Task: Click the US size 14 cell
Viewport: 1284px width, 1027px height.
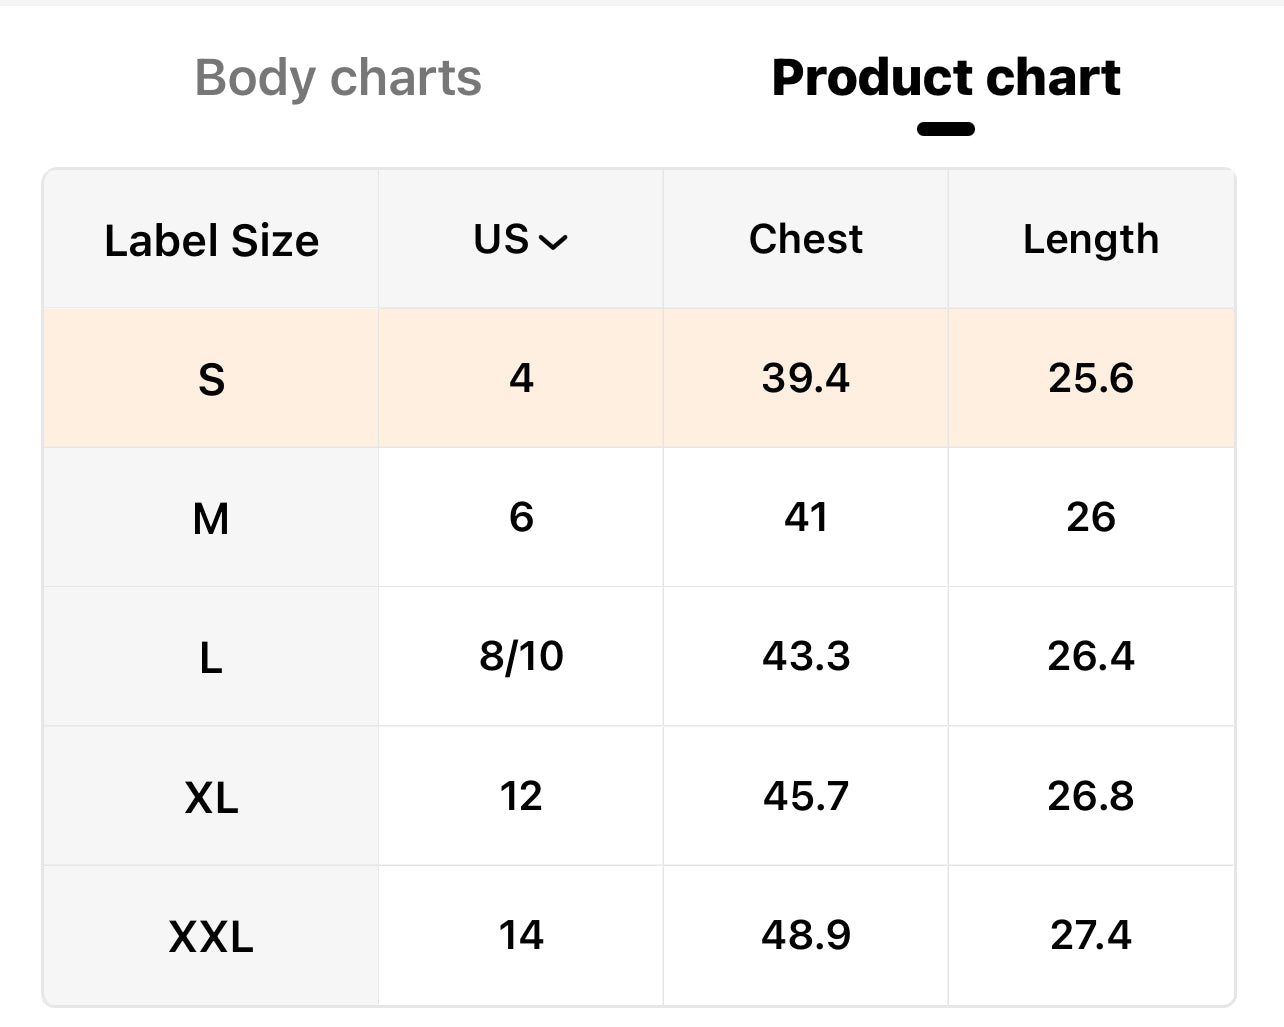Action: pyautogui.click(x=521, y=935)
